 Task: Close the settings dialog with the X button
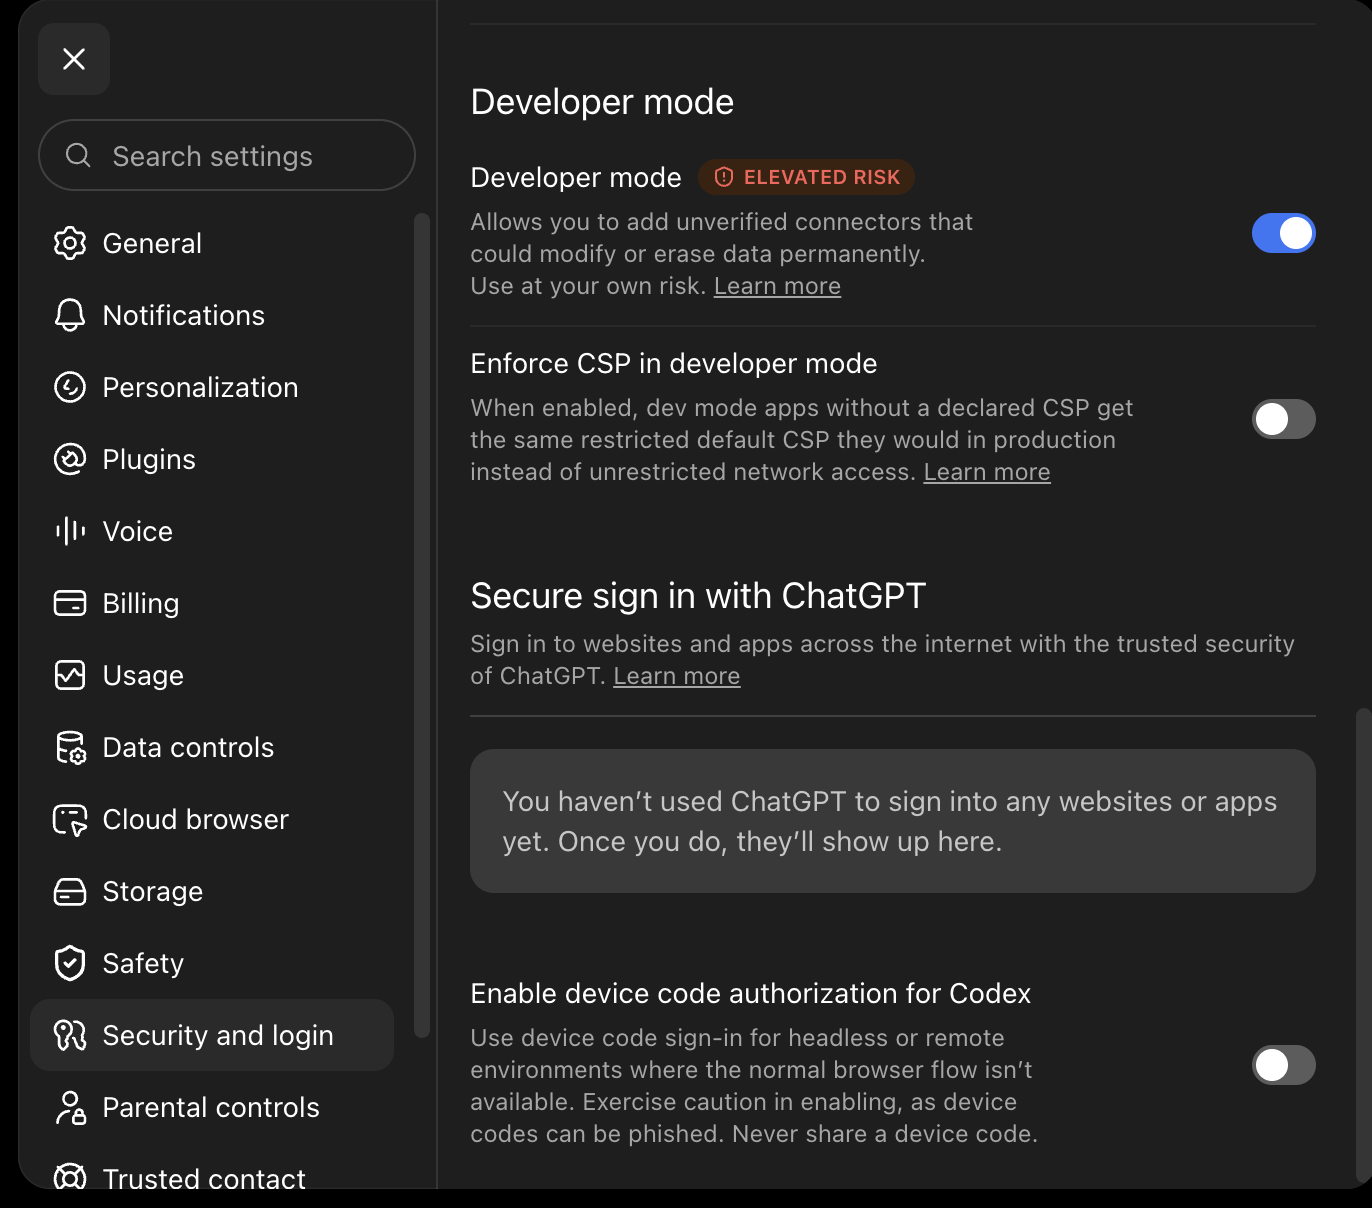point(74,59)
